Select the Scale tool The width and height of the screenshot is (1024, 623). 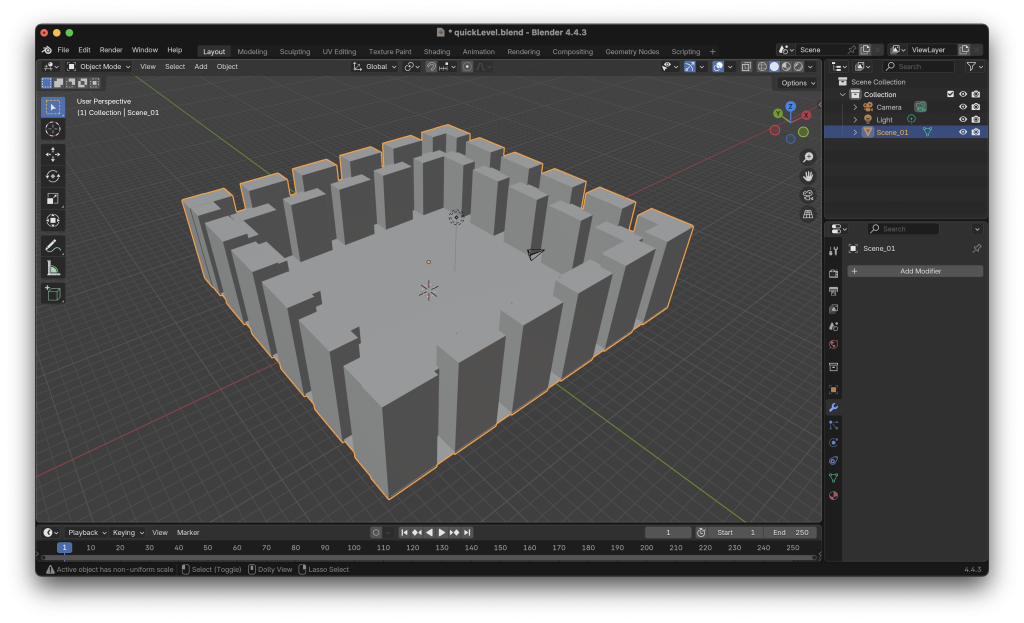click(x=53, y=198)
